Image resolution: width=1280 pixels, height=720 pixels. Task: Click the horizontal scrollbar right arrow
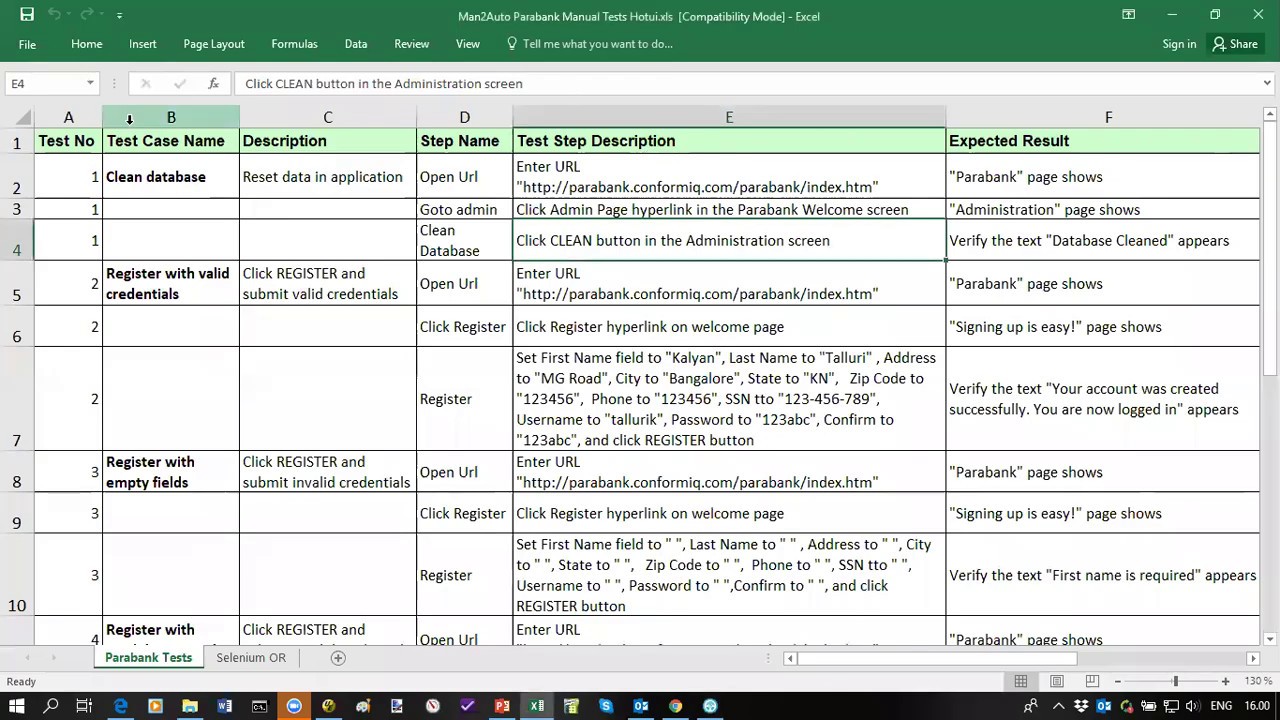[x=1253, y=658]
